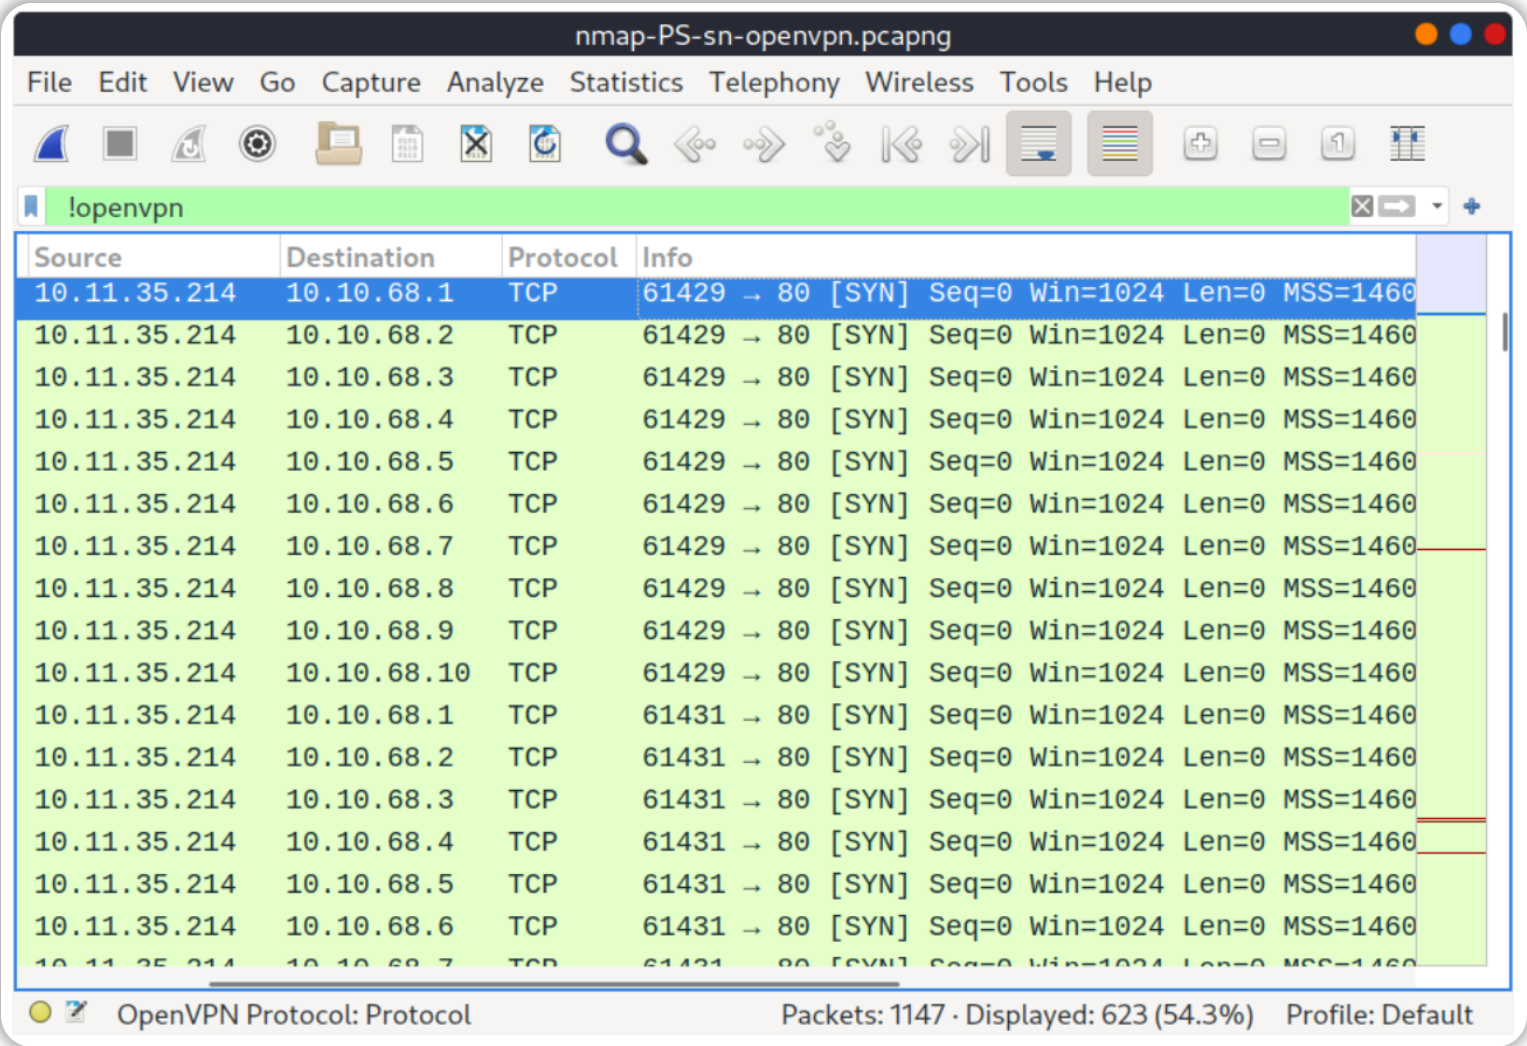Clear the display filter
The height and width of the screenshot is (1046, 1527).
tap(1362, 207)
